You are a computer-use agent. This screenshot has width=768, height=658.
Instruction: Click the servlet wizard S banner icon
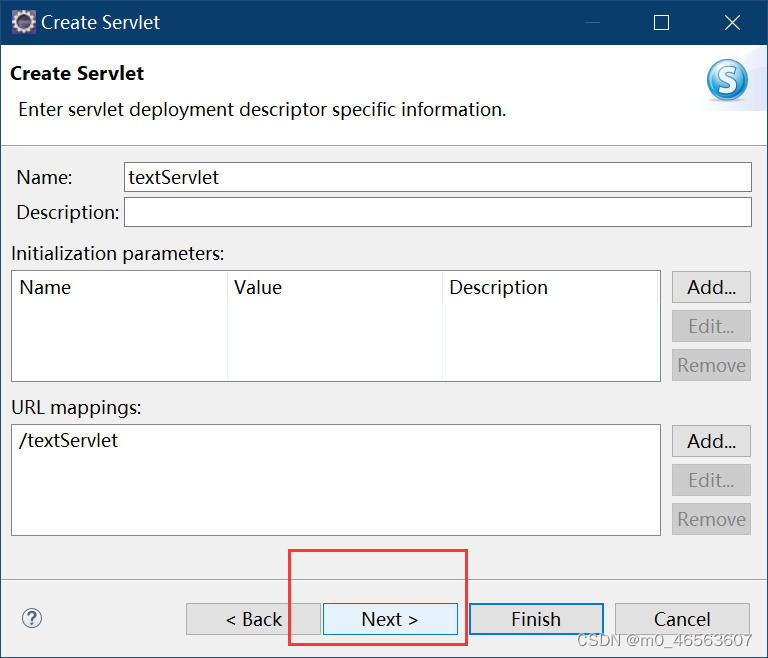tap(727, 80)
